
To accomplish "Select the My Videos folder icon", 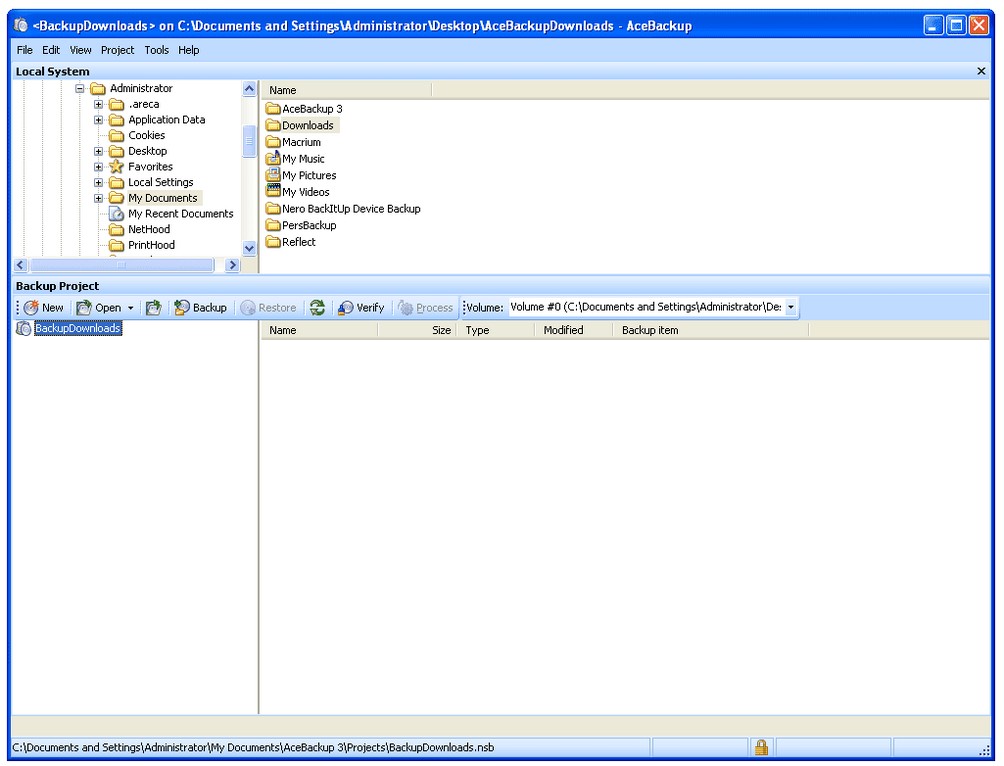I will (x=273, y=192).
